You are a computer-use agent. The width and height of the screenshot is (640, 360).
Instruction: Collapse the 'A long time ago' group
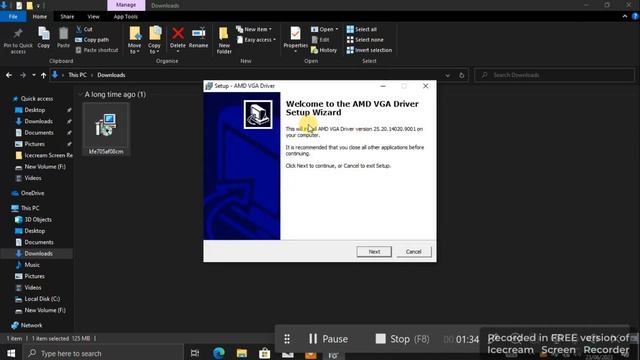[x=80, y=94]
